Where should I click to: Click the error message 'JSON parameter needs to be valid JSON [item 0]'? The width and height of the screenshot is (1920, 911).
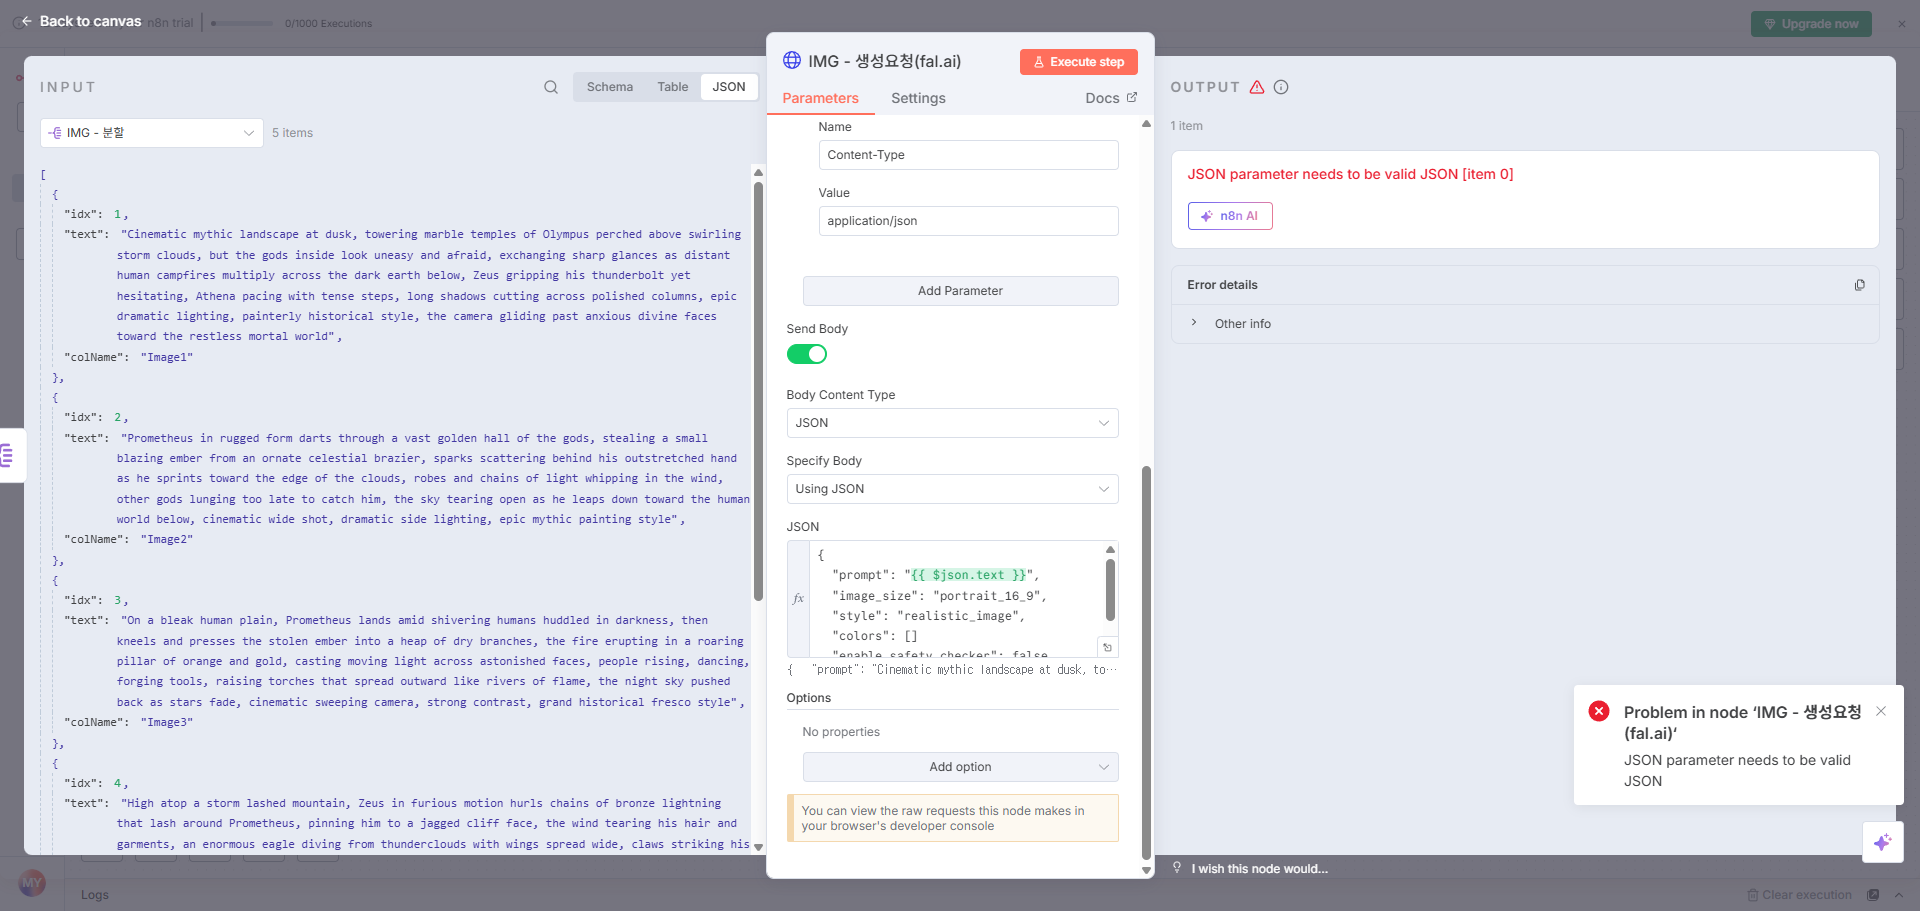pyautogui.click(x=1350, y=174)
